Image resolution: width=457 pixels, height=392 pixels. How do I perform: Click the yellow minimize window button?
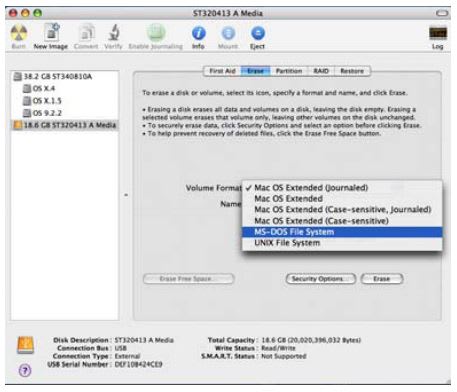pos(25,13)
